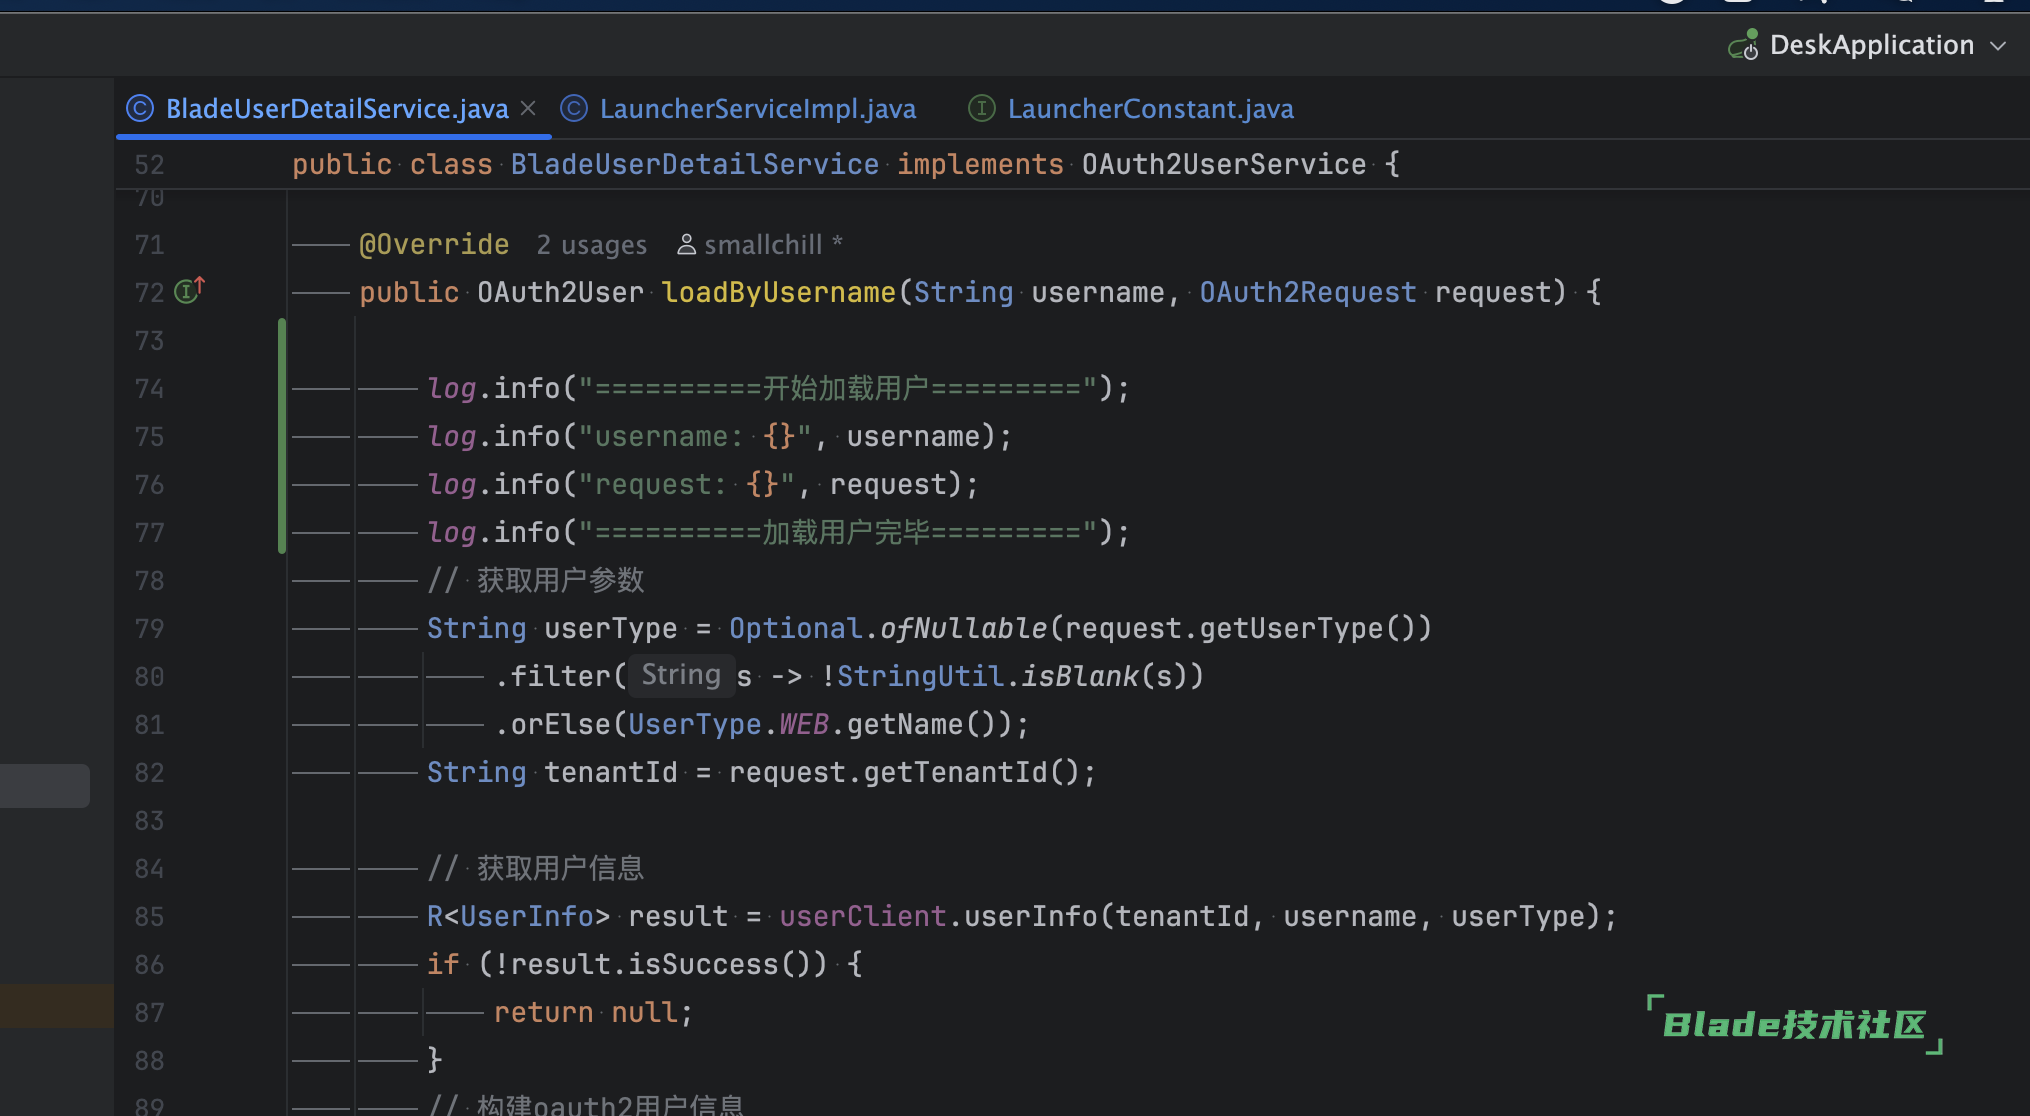Viewport: 2030px width, 1116px height.
Task: Click the OAuth2UserService interface name
Action: pos(1224,165)
